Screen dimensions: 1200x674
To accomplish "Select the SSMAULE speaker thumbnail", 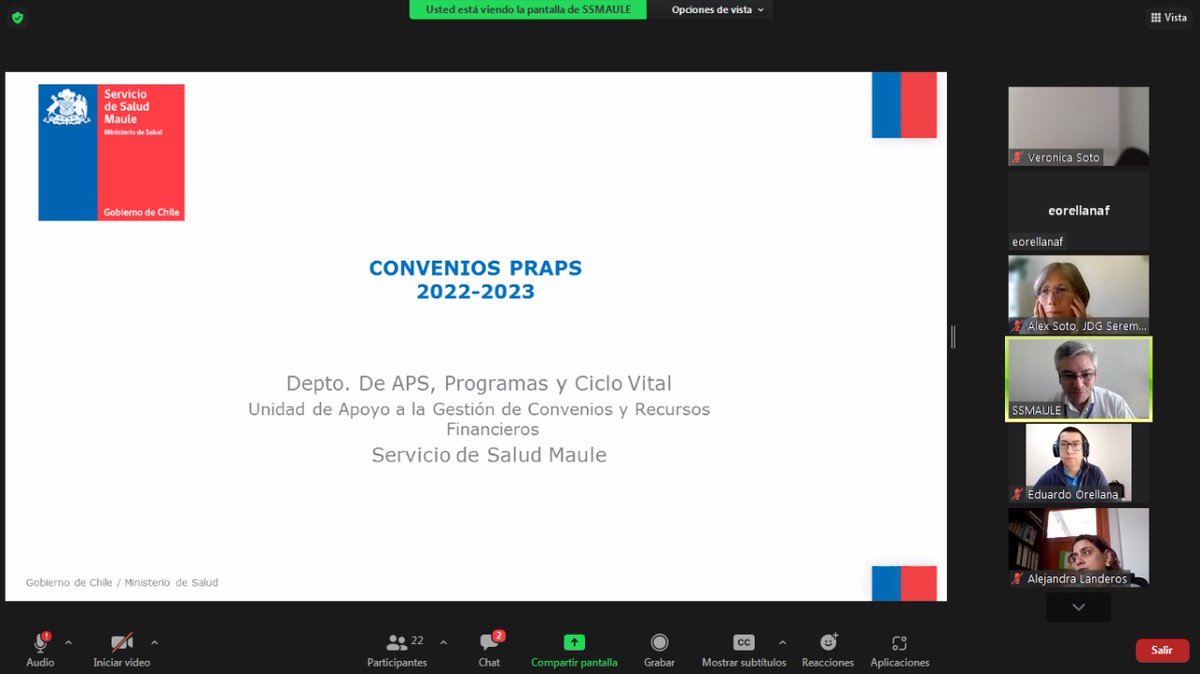I will [1078, 379].
